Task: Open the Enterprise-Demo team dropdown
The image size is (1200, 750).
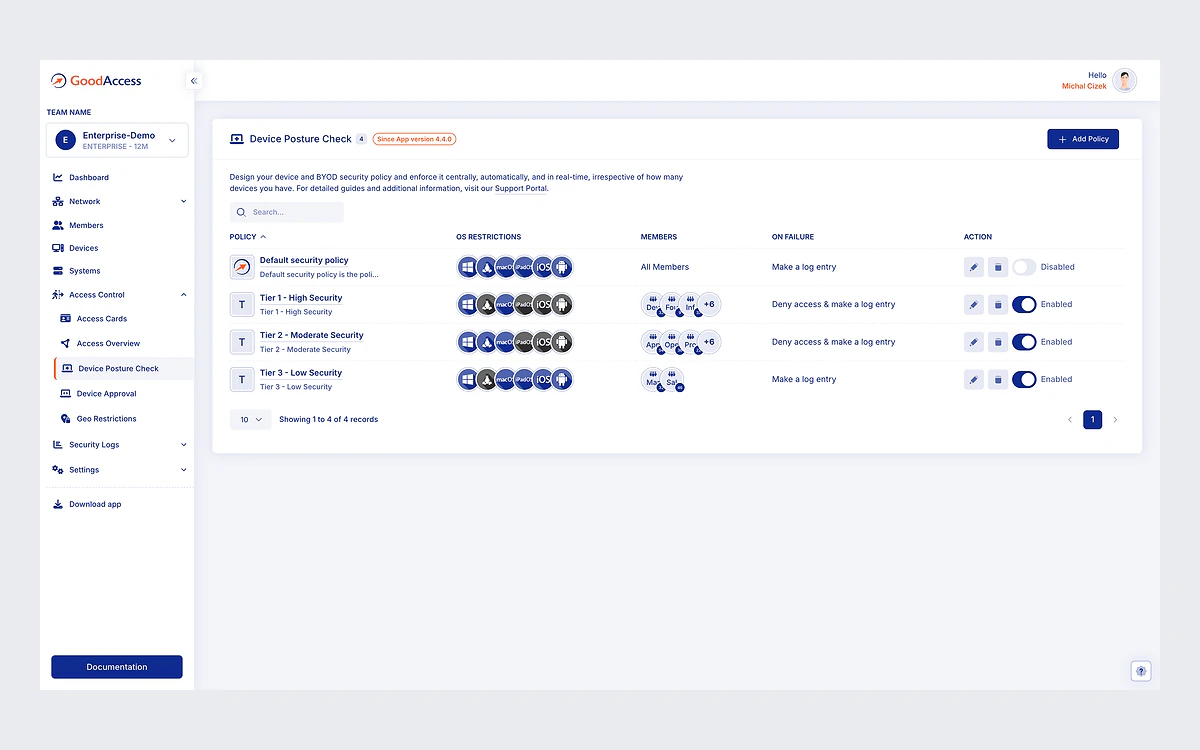Action: pos(117,140)
